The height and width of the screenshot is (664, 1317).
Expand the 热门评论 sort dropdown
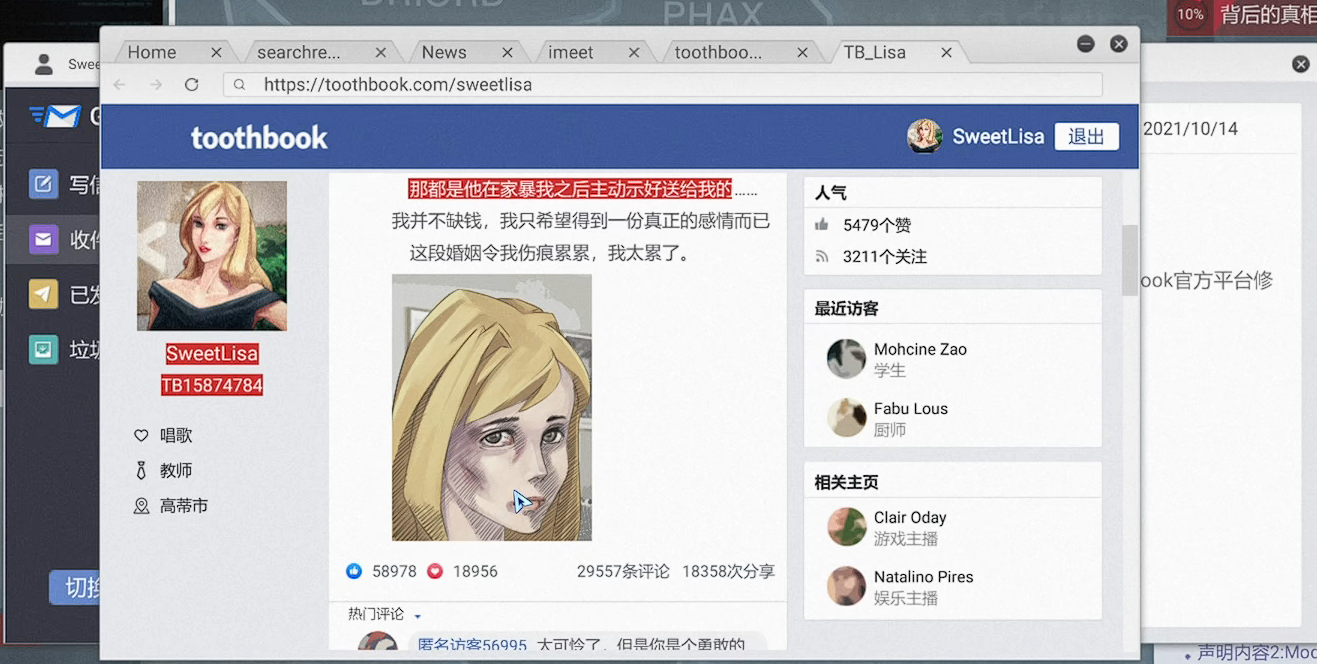pyautogui.click(x=418, y=616)
